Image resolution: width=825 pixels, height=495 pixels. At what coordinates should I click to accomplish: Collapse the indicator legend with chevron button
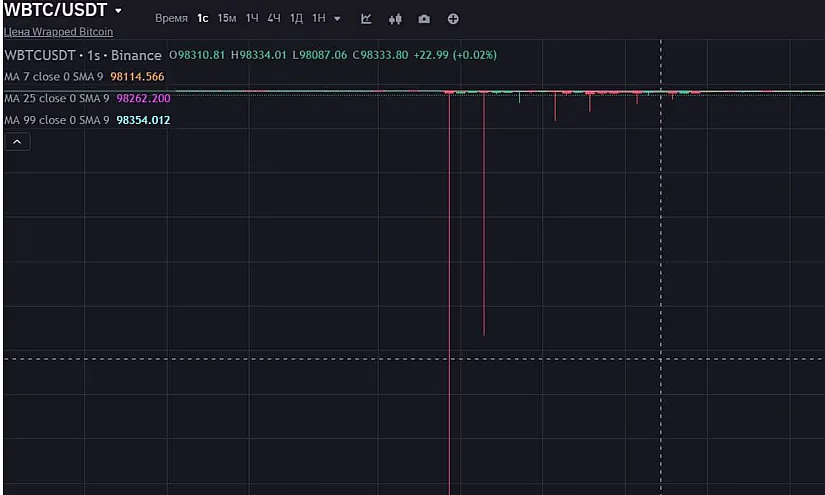pyautogui.click(x=17, y=142)
